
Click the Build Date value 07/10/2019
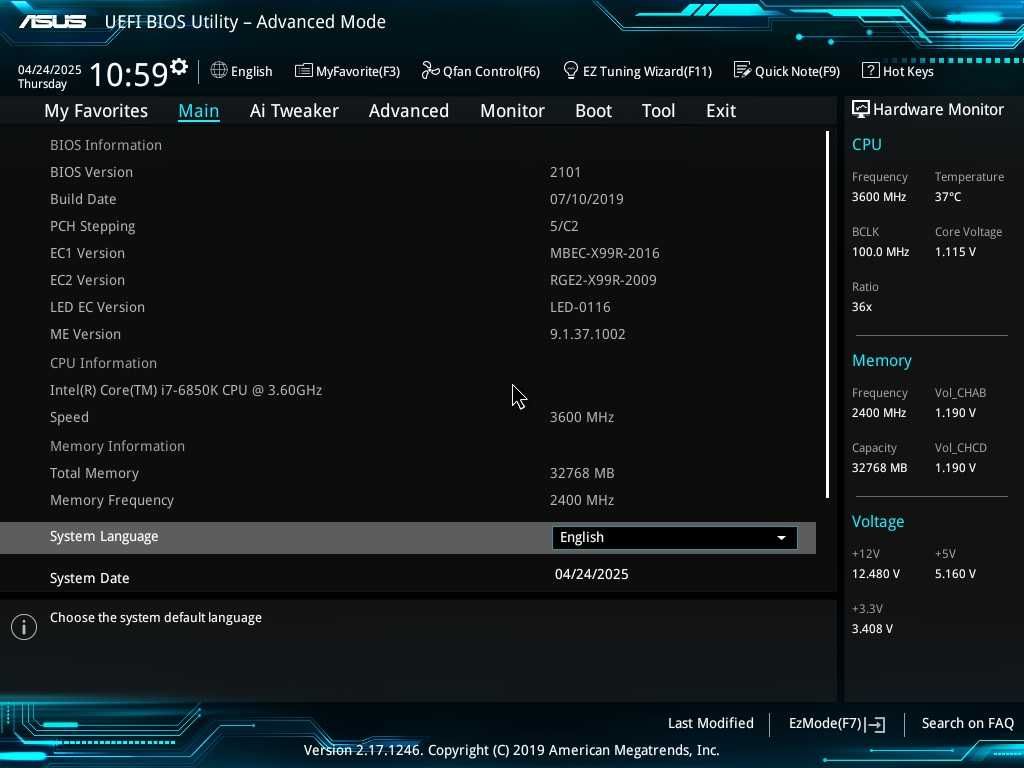tap(586, 199)
